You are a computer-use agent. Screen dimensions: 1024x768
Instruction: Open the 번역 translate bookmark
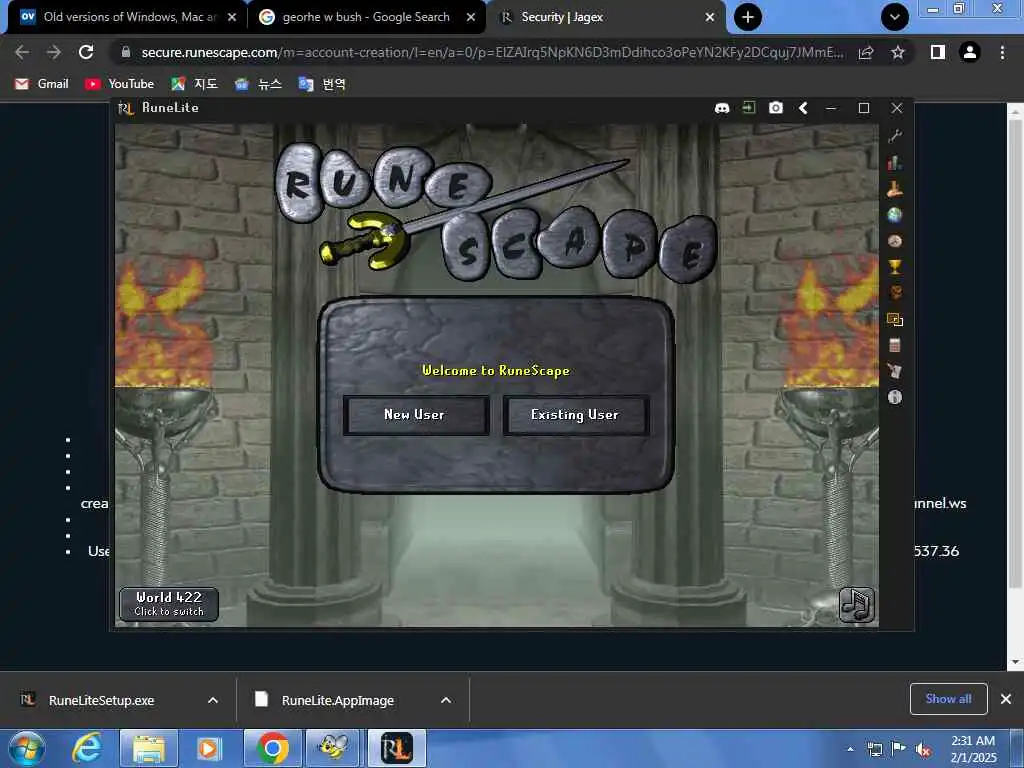(322, 84)
